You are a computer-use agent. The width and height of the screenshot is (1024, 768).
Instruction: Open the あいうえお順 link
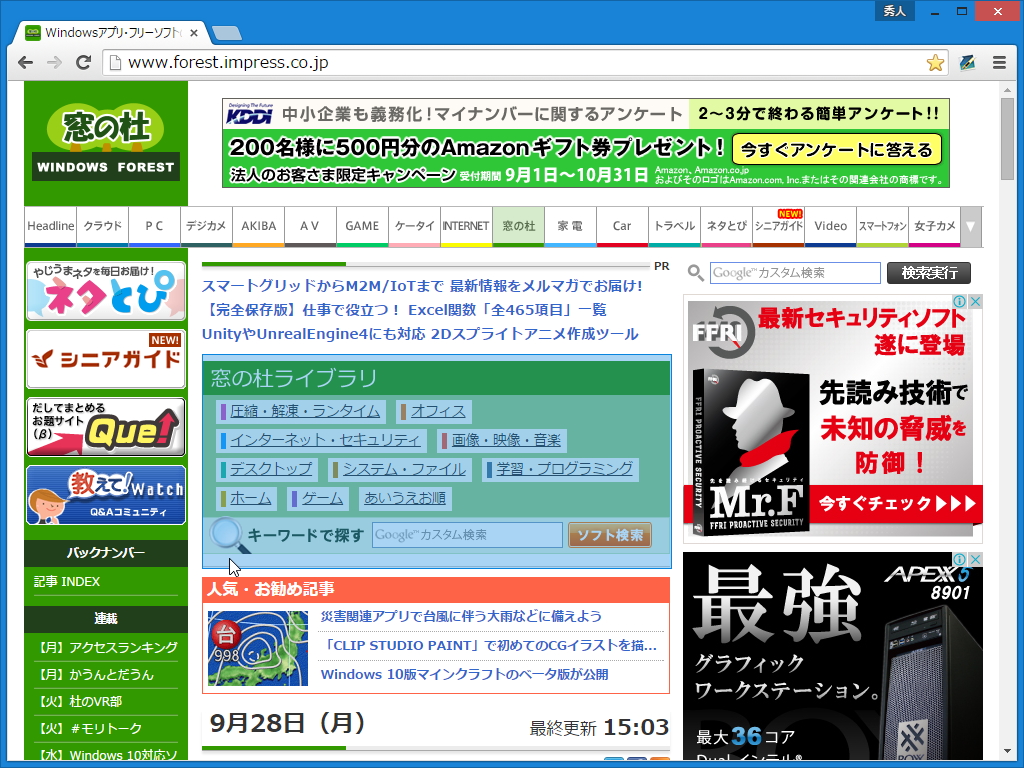coord(405,498)
